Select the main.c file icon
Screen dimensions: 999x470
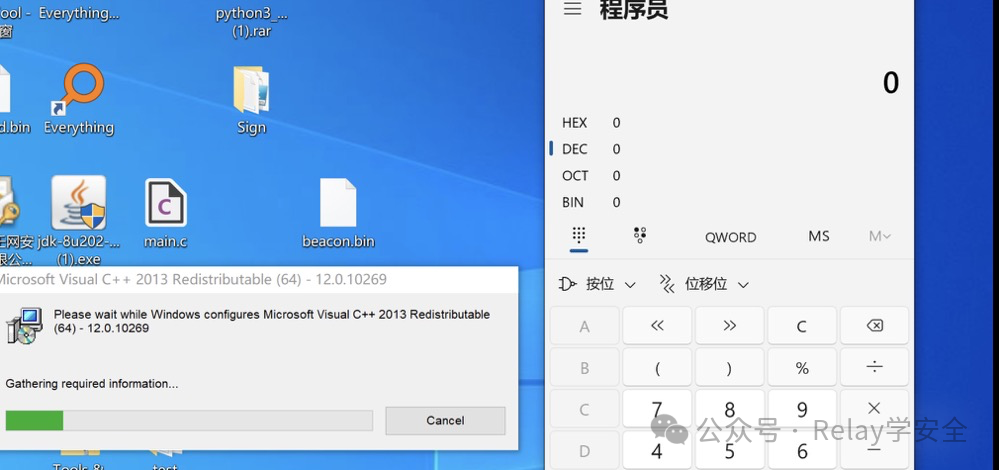pos(166,213)
